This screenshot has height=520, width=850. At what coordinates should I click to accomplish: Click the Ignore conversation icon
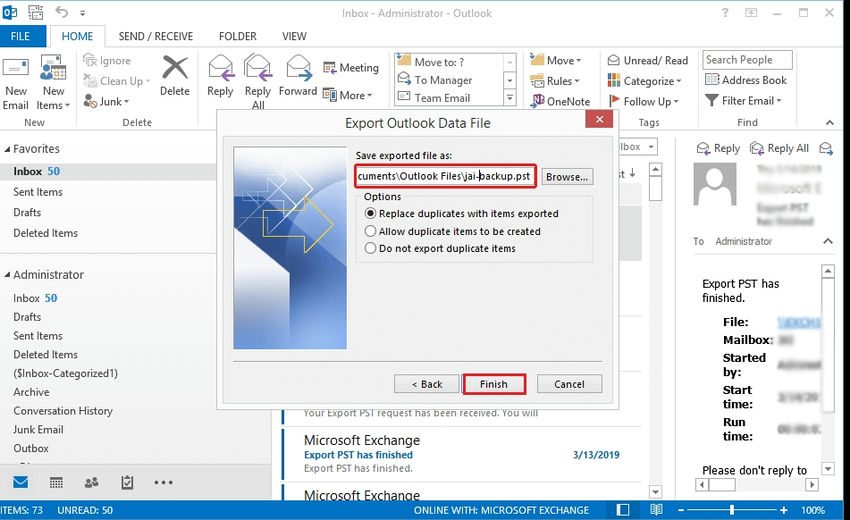coord(90,60)
